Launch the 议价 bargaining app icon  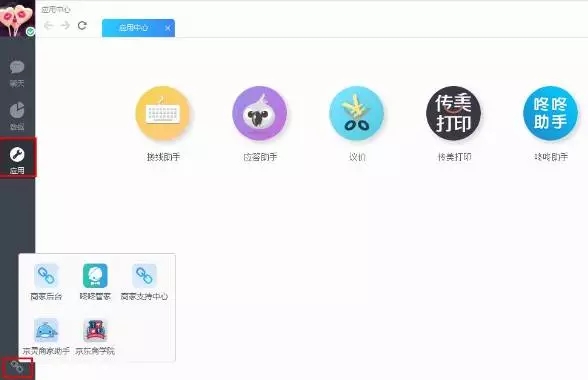click(x=357, y=113)
